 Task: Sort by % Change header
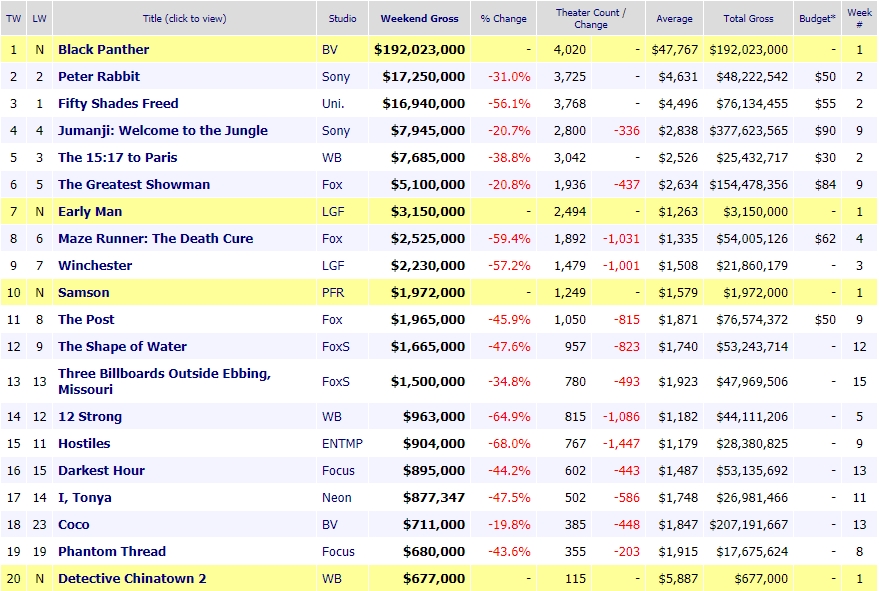[x=503, y=19]
